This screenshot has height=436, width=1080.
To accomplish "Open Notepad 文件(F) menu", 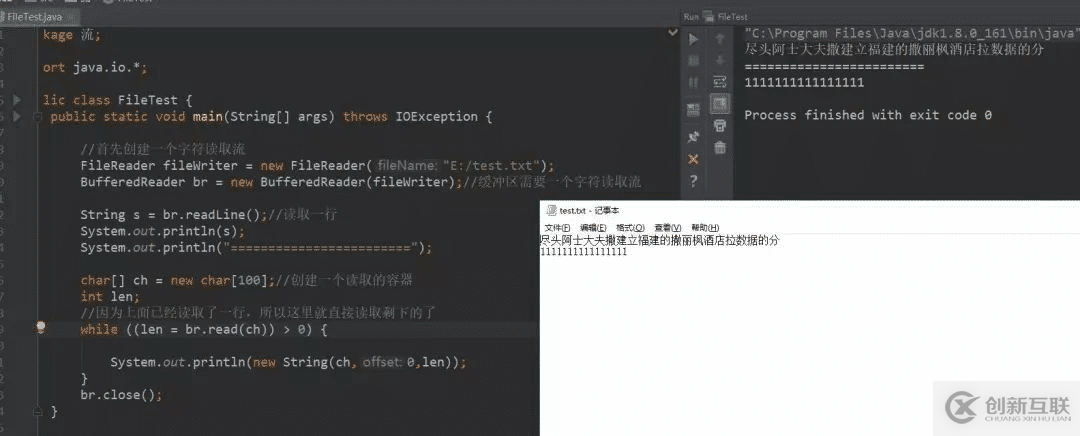I will pos(557,227).
